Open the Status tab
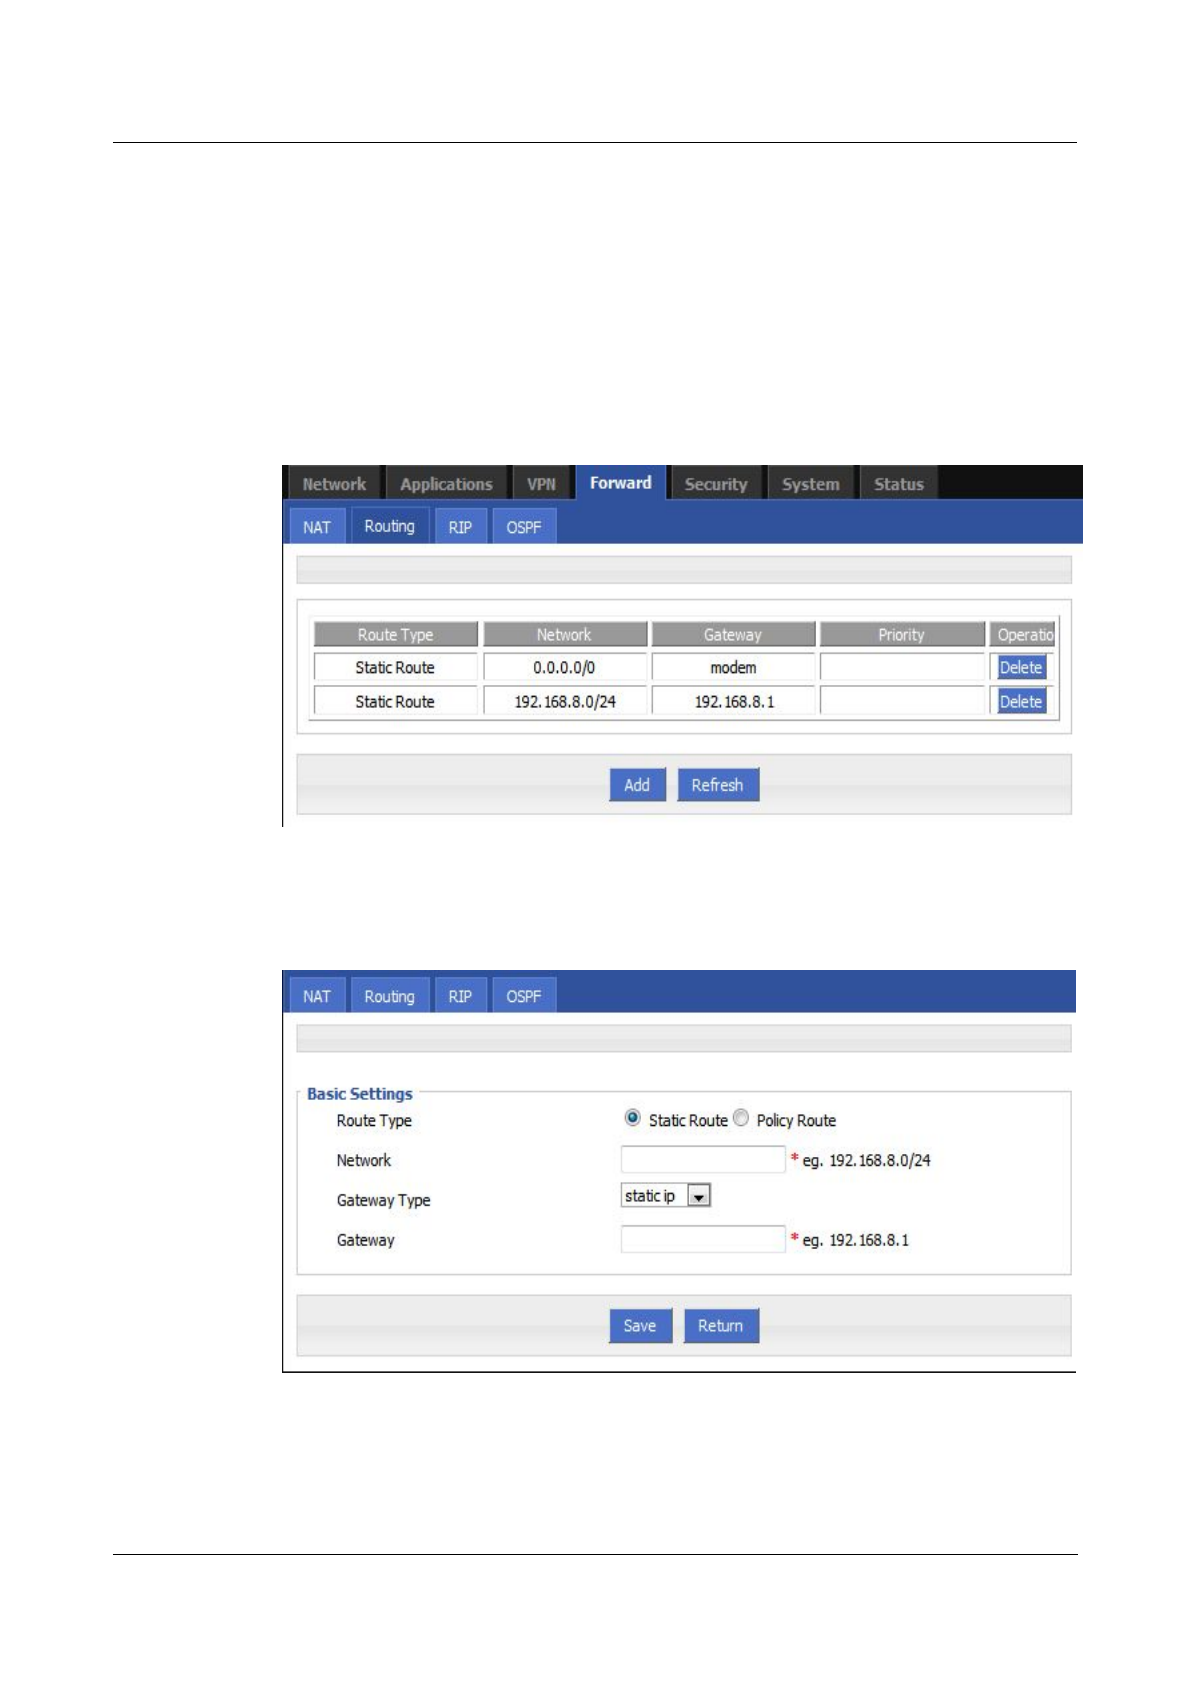Image resolution: width=1188 pixels, height=1681 pixels. coord(899,484)
